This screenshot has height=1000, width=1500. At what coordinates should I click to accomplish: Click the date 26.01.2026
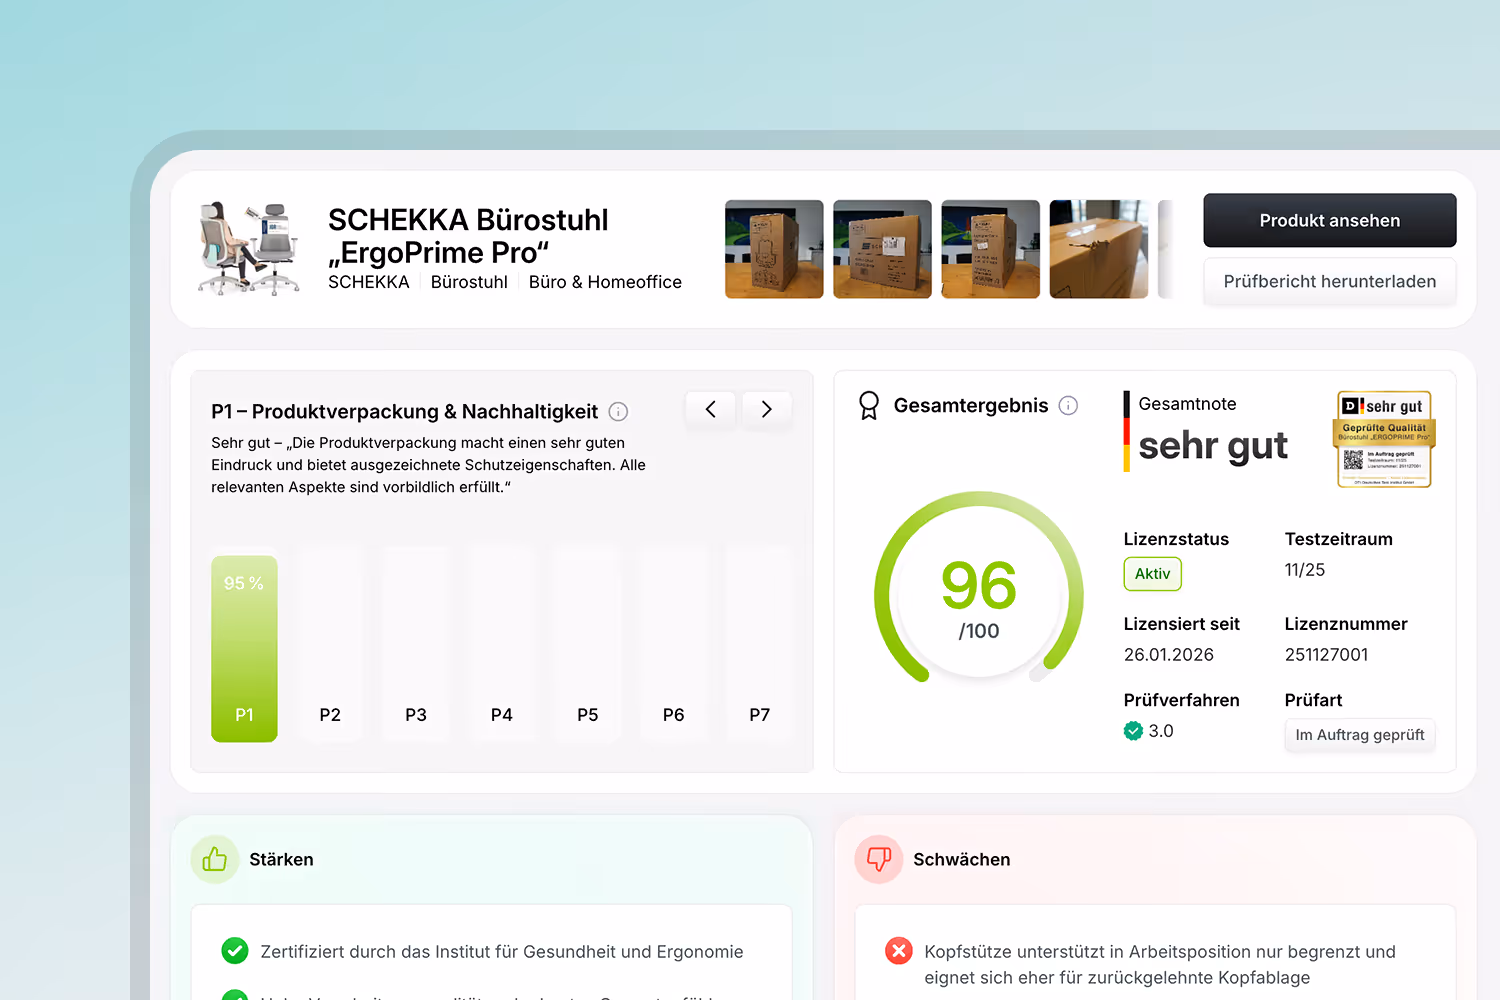tap(1168, 655)
